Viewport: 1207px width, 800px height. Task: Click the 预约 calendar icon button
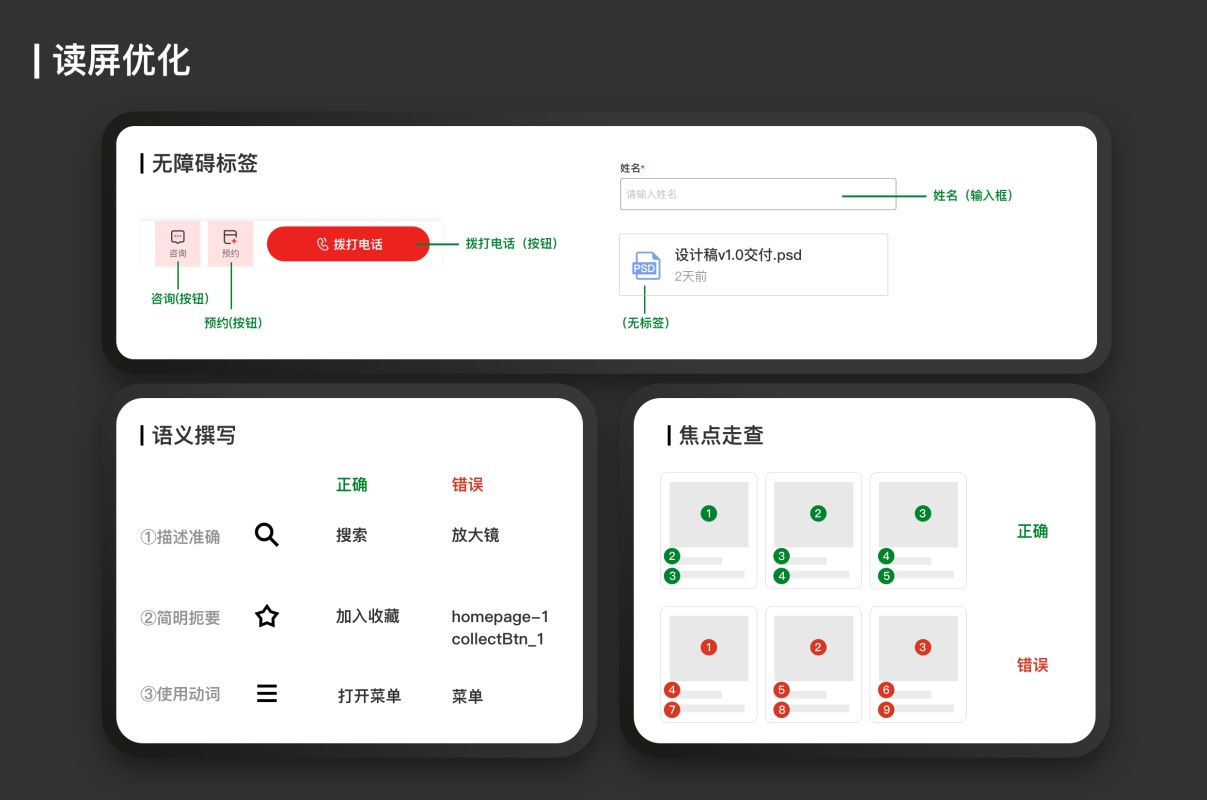[231, 244]
